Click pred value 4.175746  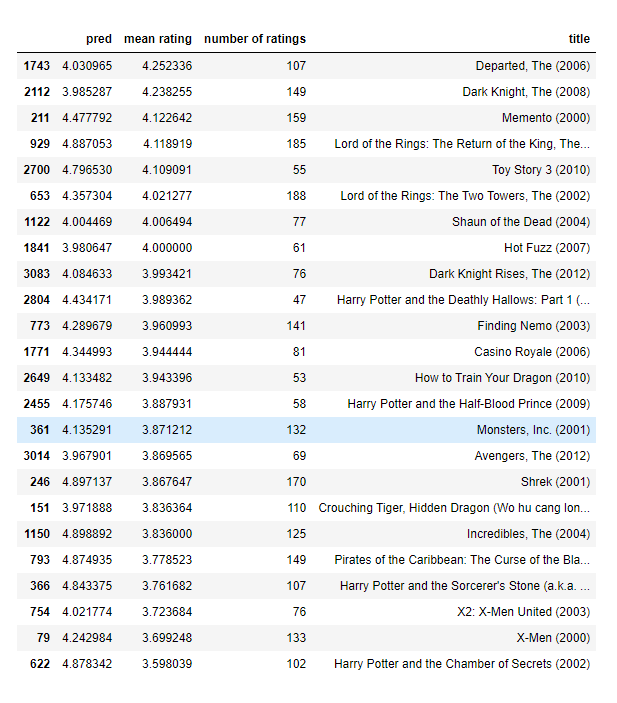point(87,404)
